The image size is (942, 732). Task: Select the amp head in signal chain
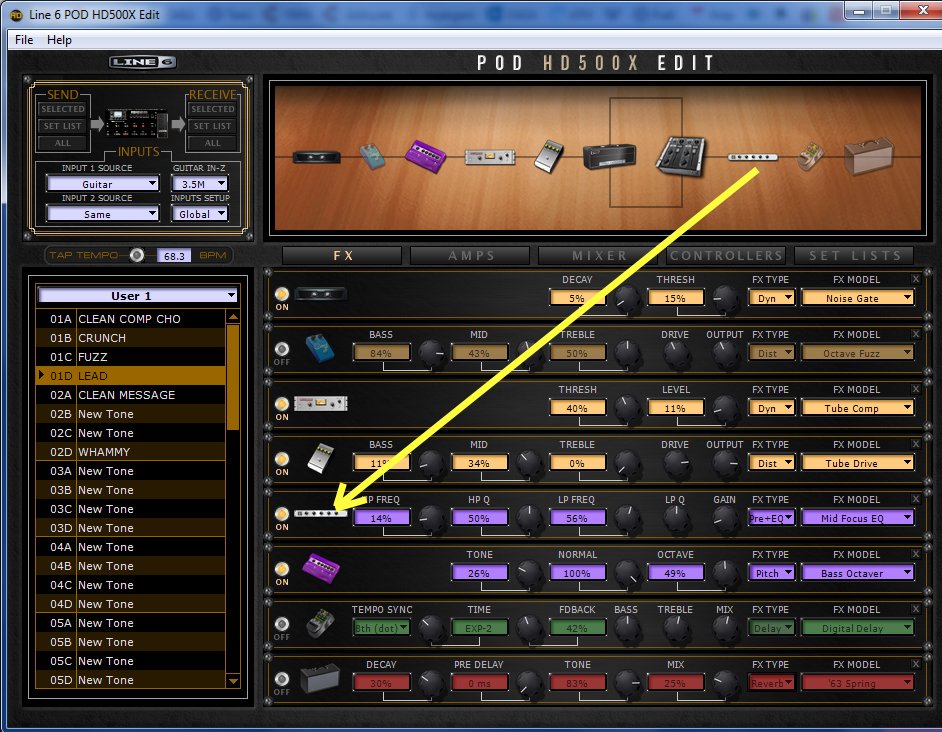[x=609, y=156]
